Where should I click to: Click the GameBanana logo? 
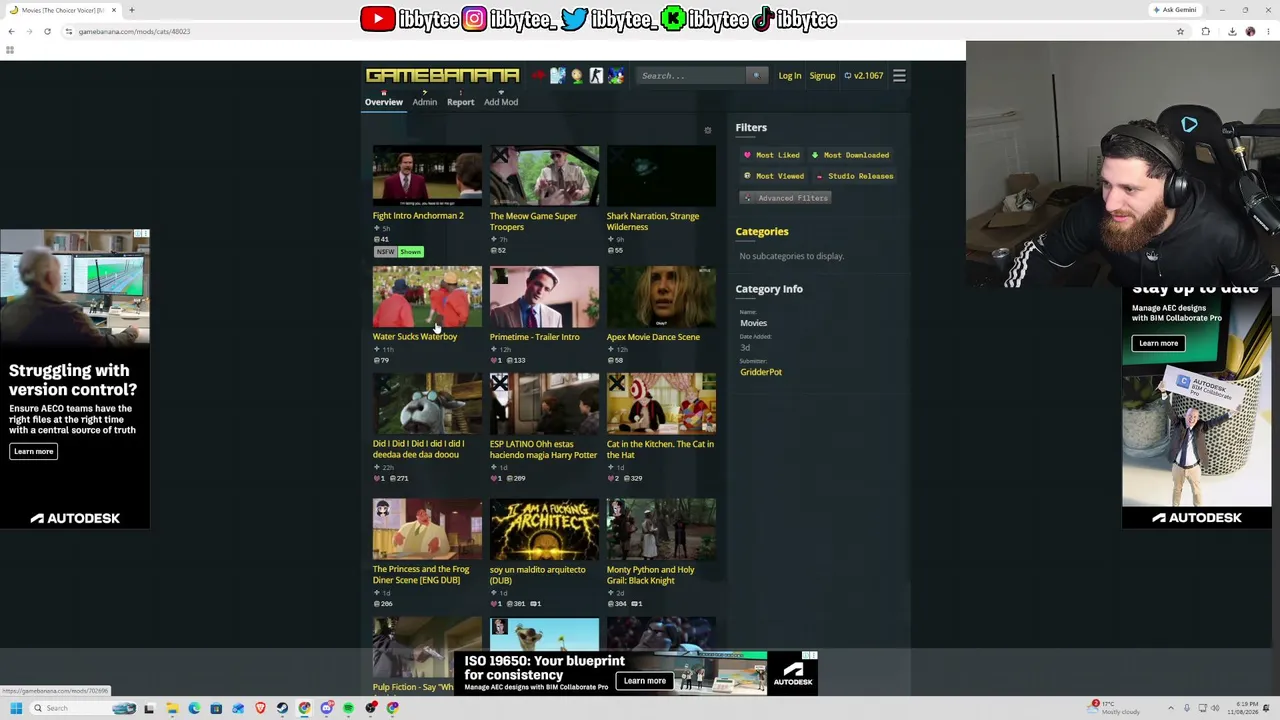coord(442,75)
